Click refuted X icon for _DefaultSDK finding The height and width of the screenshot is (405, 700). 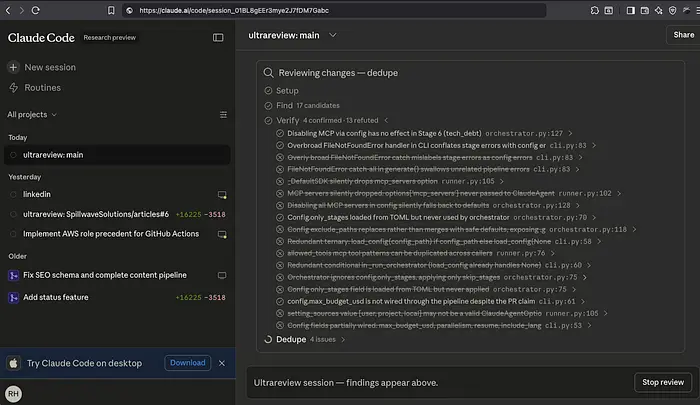280,181
